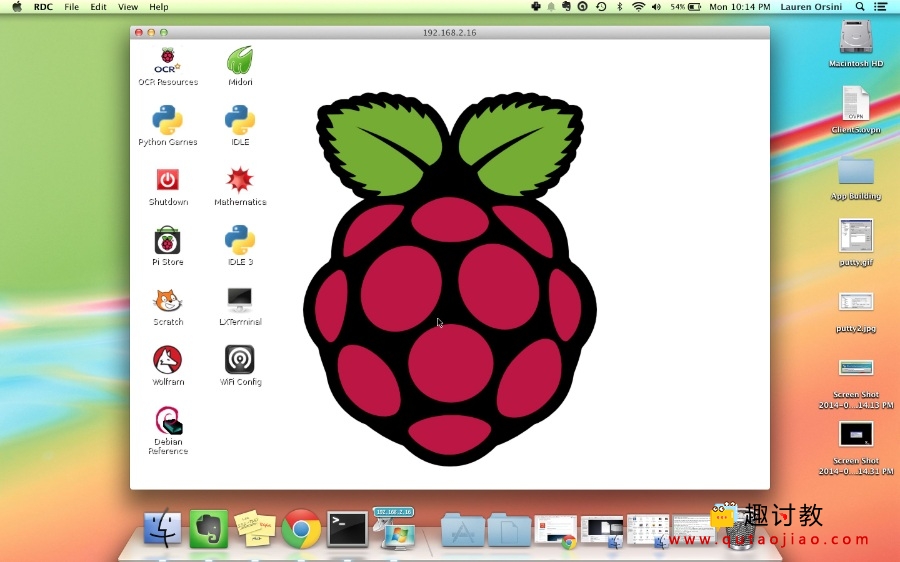Open the Help menu
The width and height of the screenshot is (900, 562).
tap(158, 7)
